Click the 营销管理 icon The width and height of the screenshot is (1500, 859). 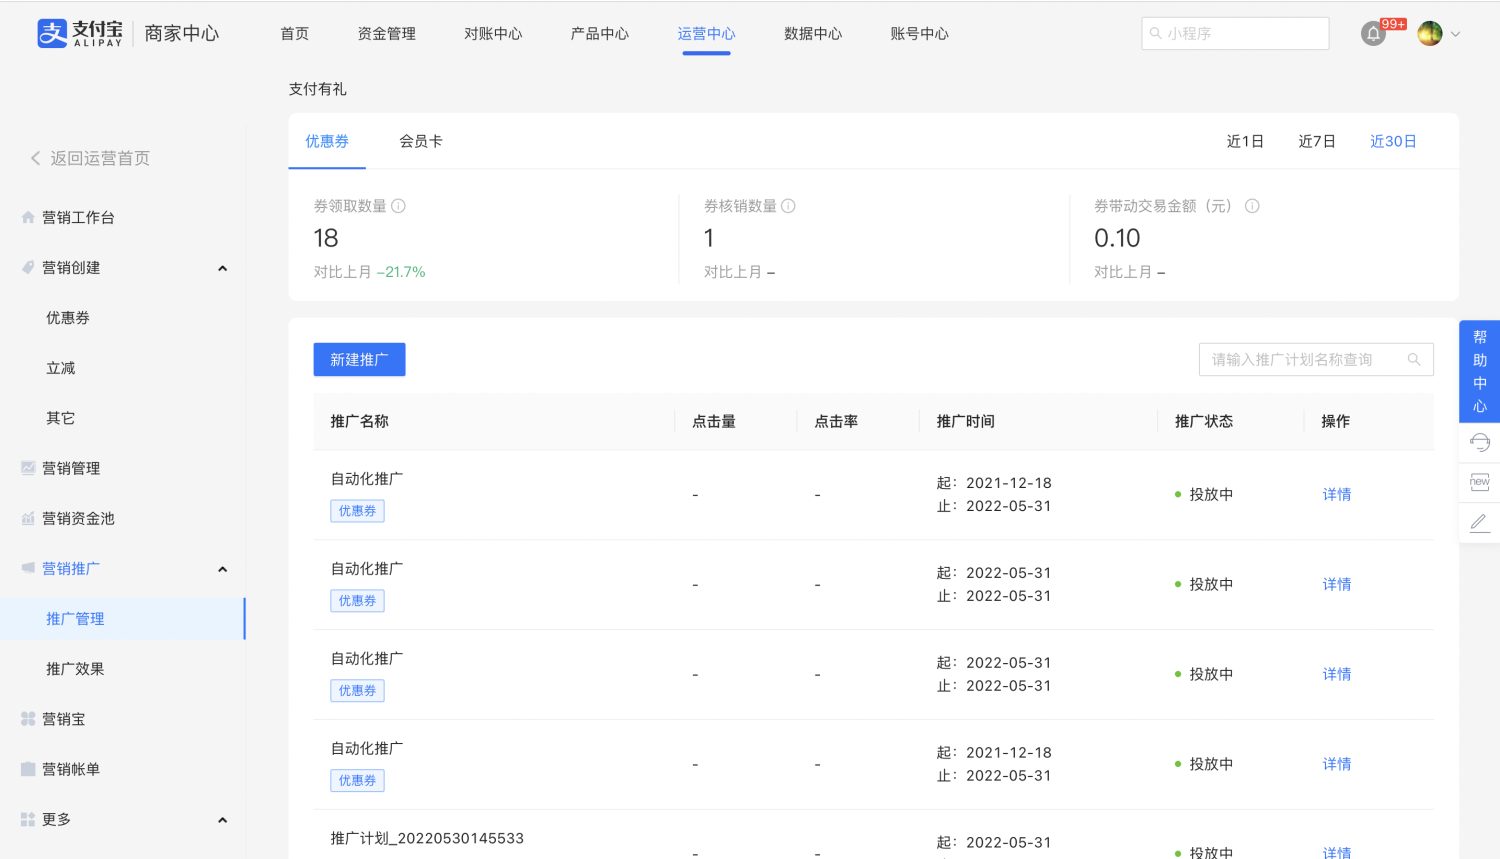(x=28, y=468)
